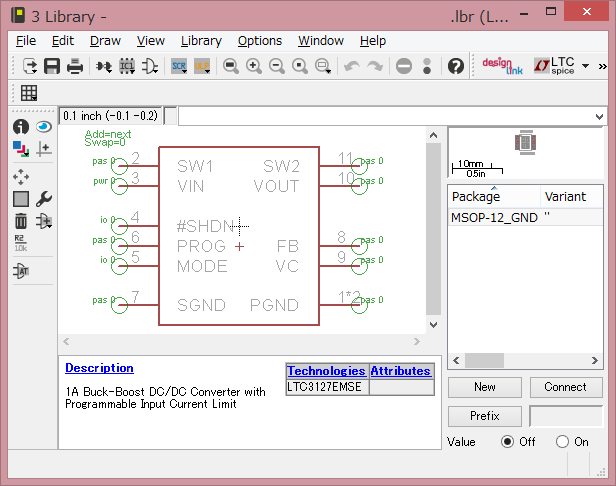The image size is (616, 486).
Task: Click the Prefix text field
Action: pos(566,416)
